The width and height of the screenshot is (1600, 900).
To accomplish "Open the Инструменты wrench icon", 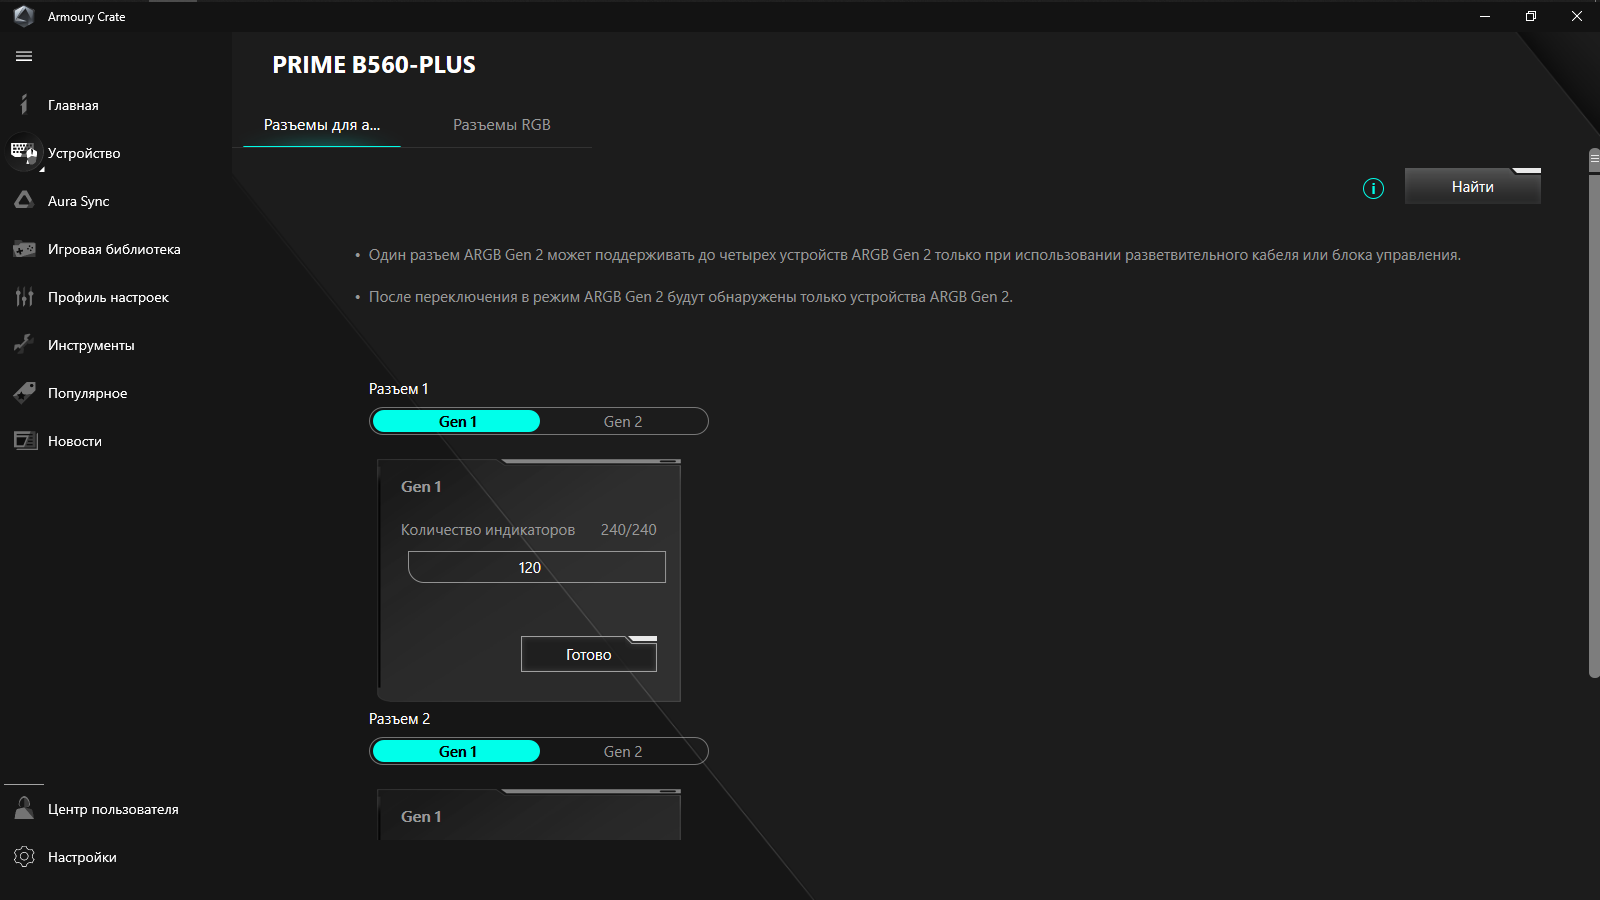I will click(x=24, y=345).
